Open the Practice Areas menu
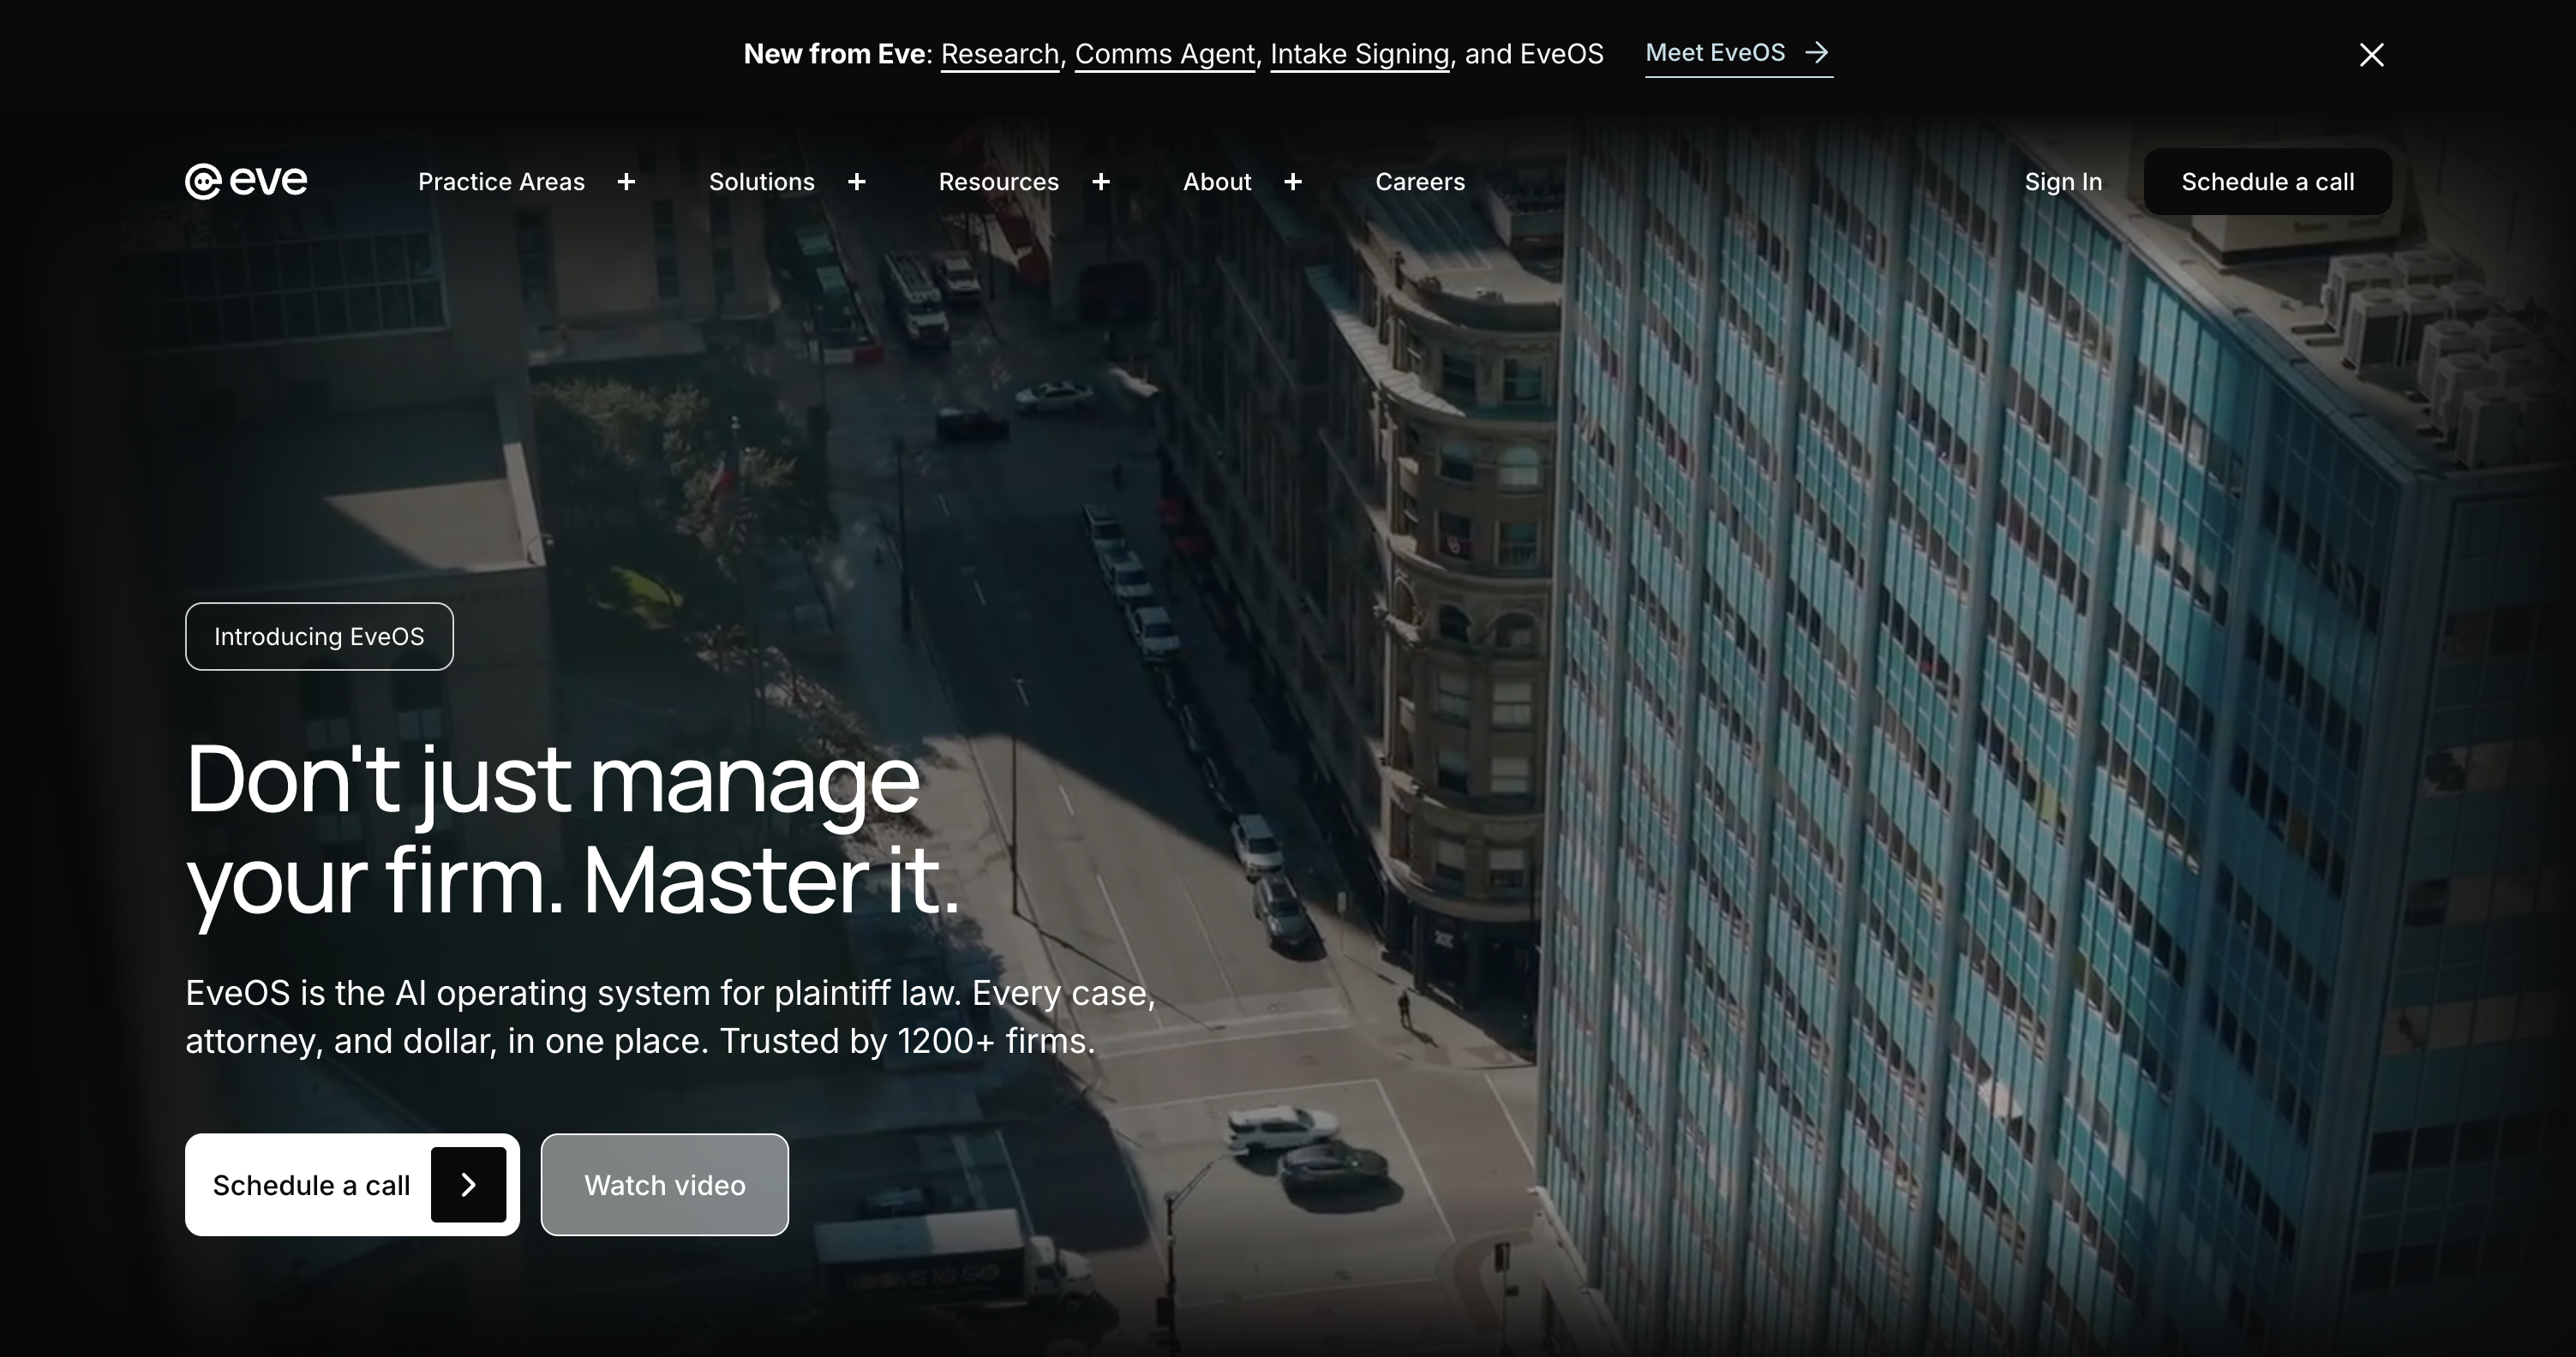Image resolution: width=2576 pixels, height=1357 pixels. point(501,182)
